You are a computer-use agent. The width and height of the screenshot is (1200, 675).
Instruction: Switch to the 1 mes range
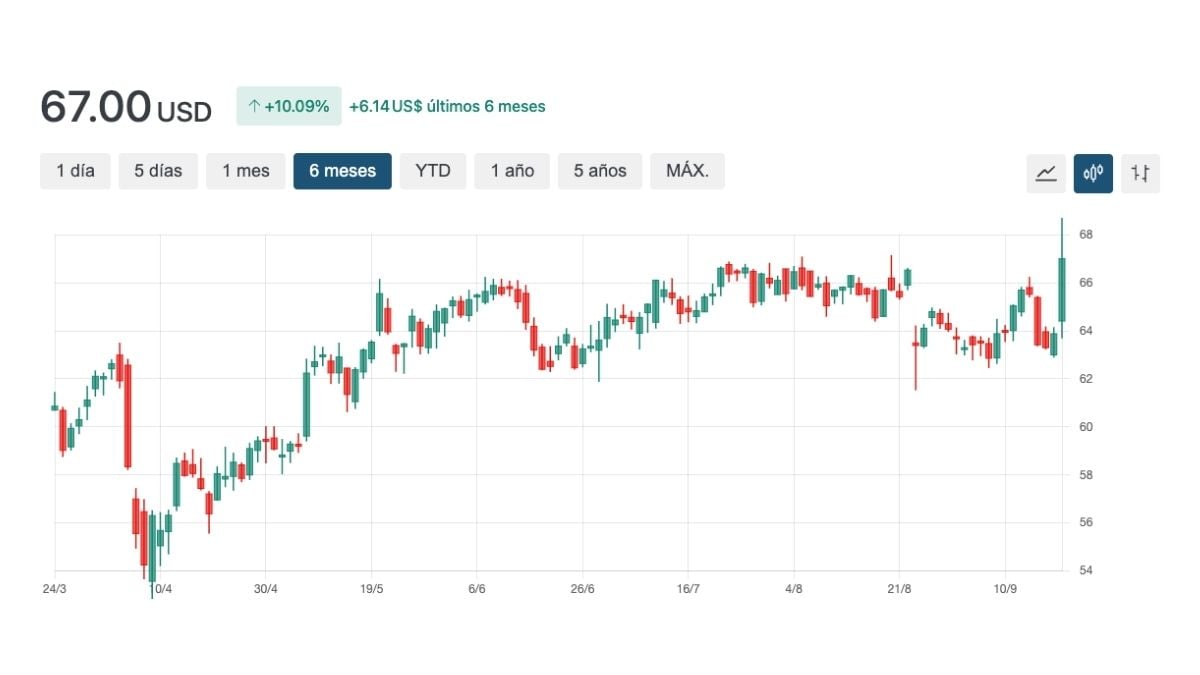[x=246, y=171]
